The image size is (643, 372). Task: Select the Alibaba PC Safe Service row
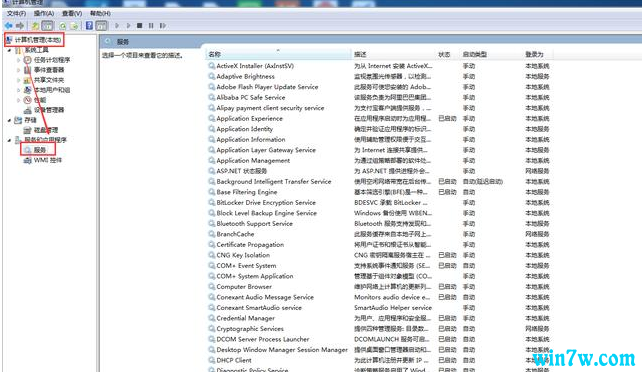click(379, 97)
